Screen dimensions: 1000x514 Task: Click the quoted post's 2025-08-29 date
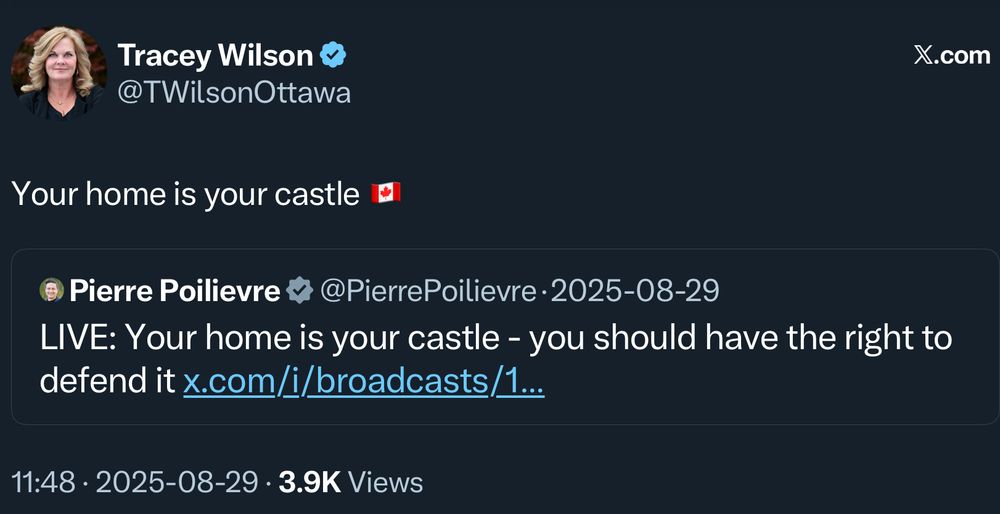(x=635, y=291)
